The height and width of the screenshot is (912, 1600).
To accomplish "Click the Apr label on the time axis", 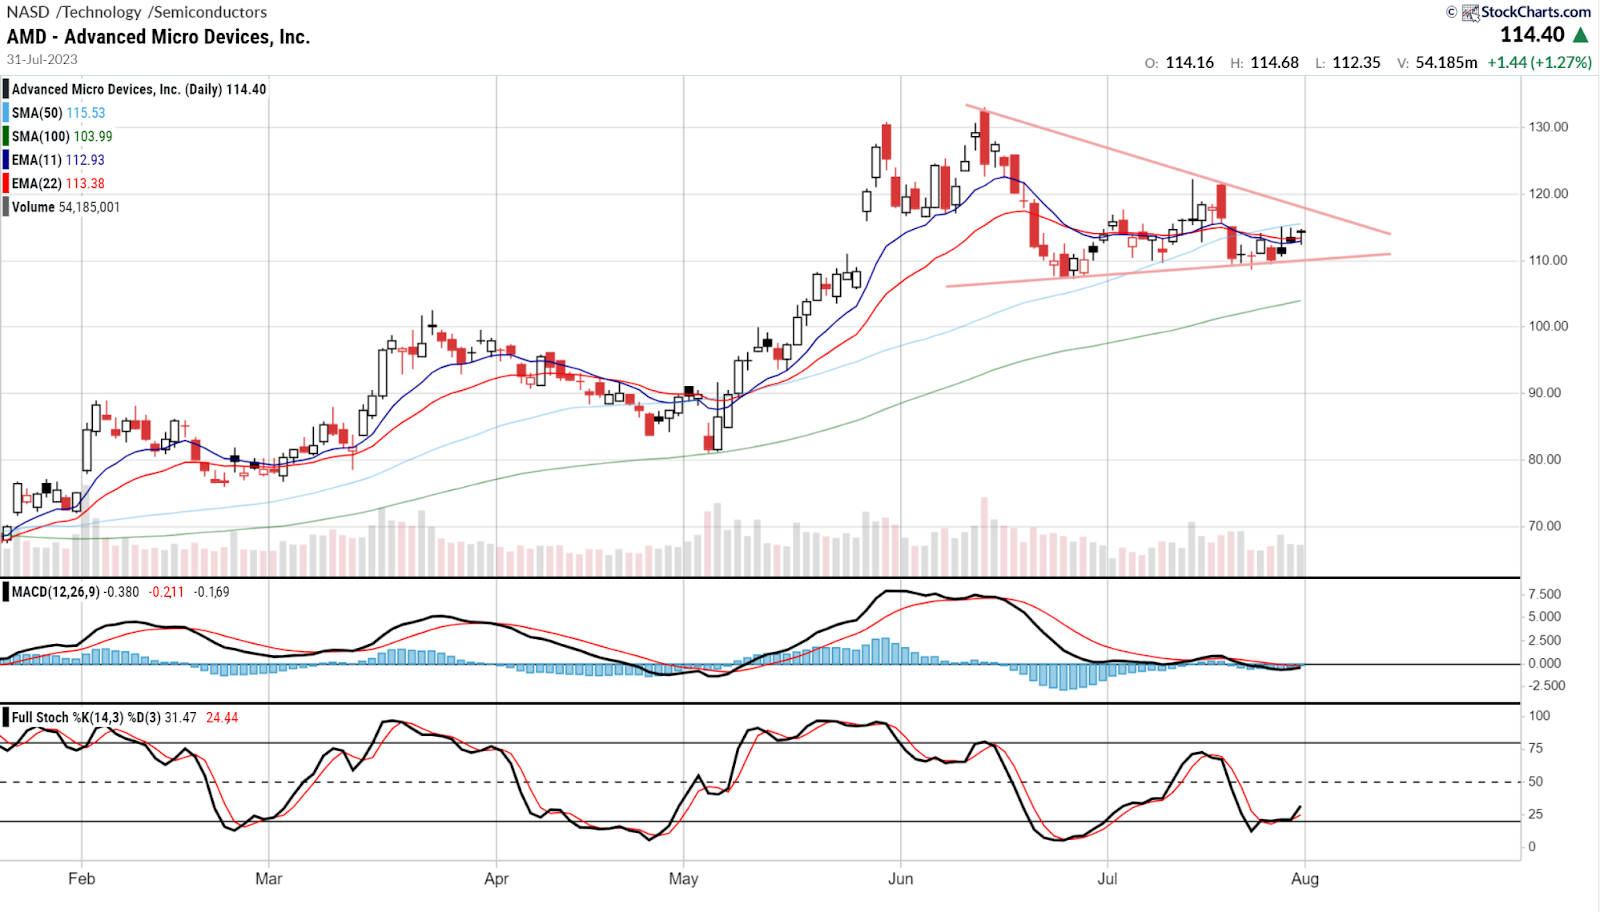I will (x=496, y=879).
